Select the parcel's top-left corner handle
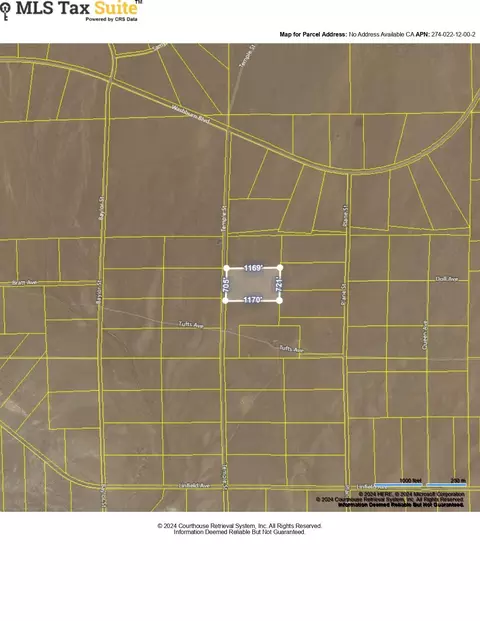Screen dimensions: 480x621 [227, 268]
